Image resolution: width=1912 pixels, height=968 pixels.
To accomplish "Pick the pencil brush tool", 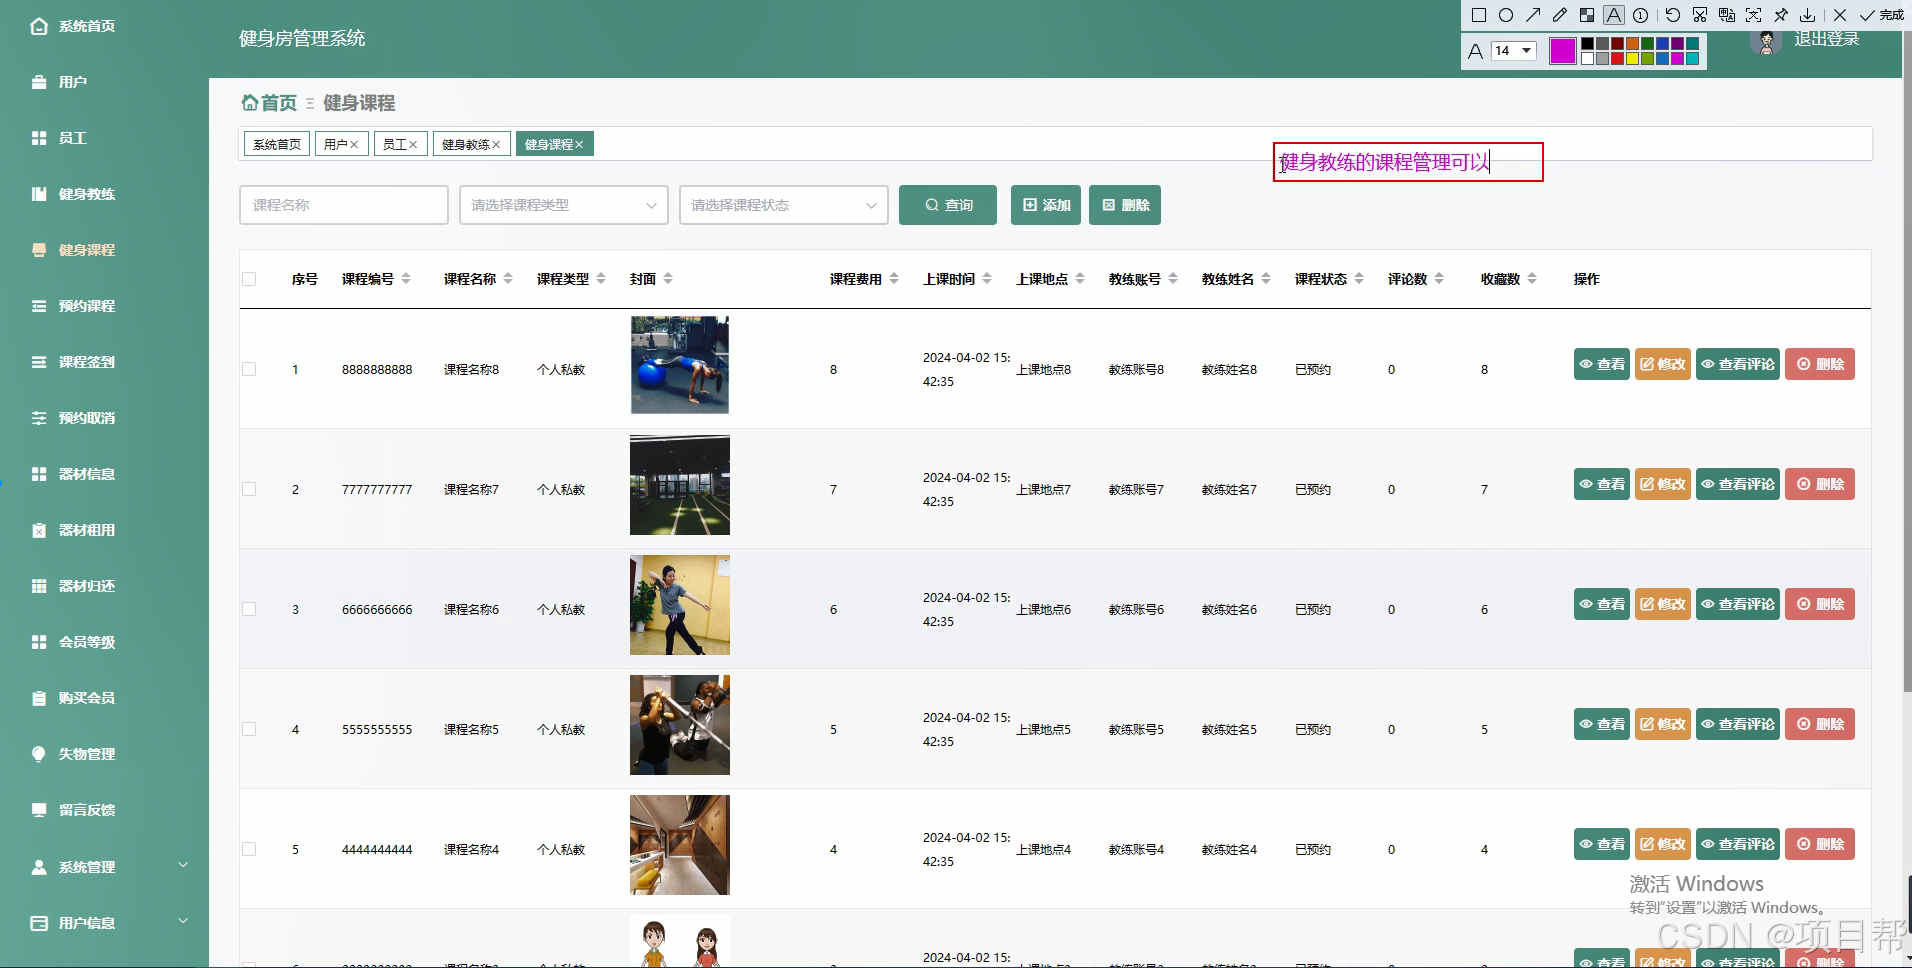I will (x=1560, y=15).
